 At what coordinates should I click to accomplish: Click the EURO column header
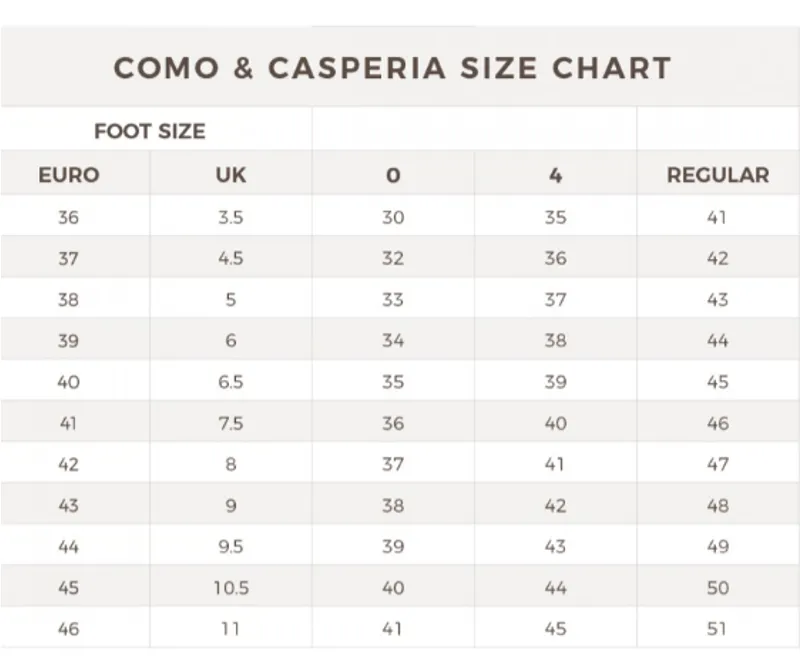coord(69,175)
